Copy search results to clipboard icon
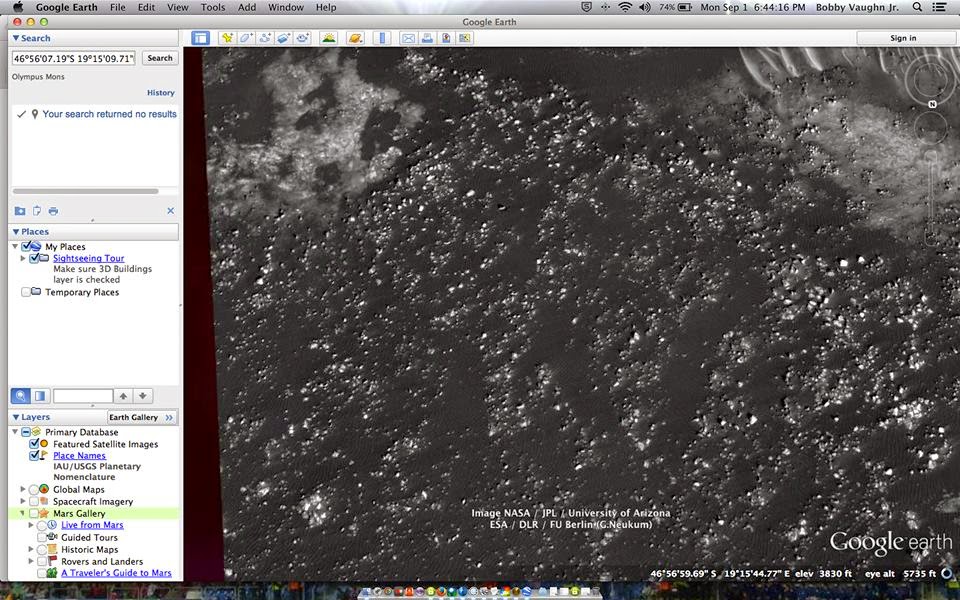960x600 pixels. 37,211
